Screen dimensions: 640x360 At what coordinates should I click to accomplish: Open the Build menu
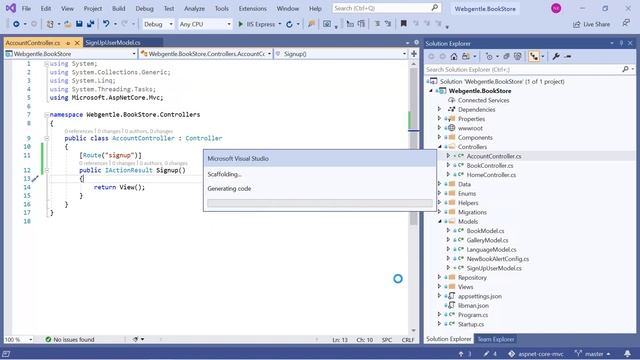click(118, 8)
